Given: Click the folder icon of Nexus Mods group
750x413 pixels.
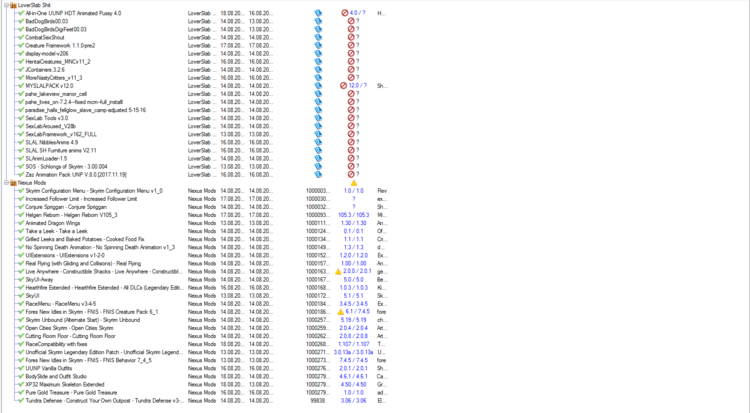Looking at the screenshot, I should coord(13,183).
